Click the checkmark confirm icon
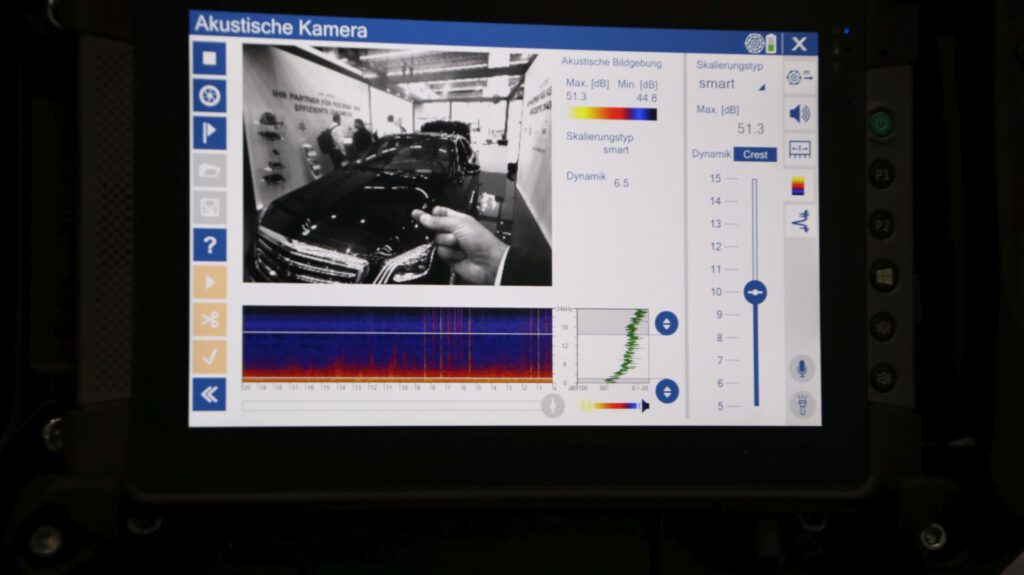Image resolution: width=1024 pixels, height=575 pixels. pyautogui.click(x=209, y=357)
